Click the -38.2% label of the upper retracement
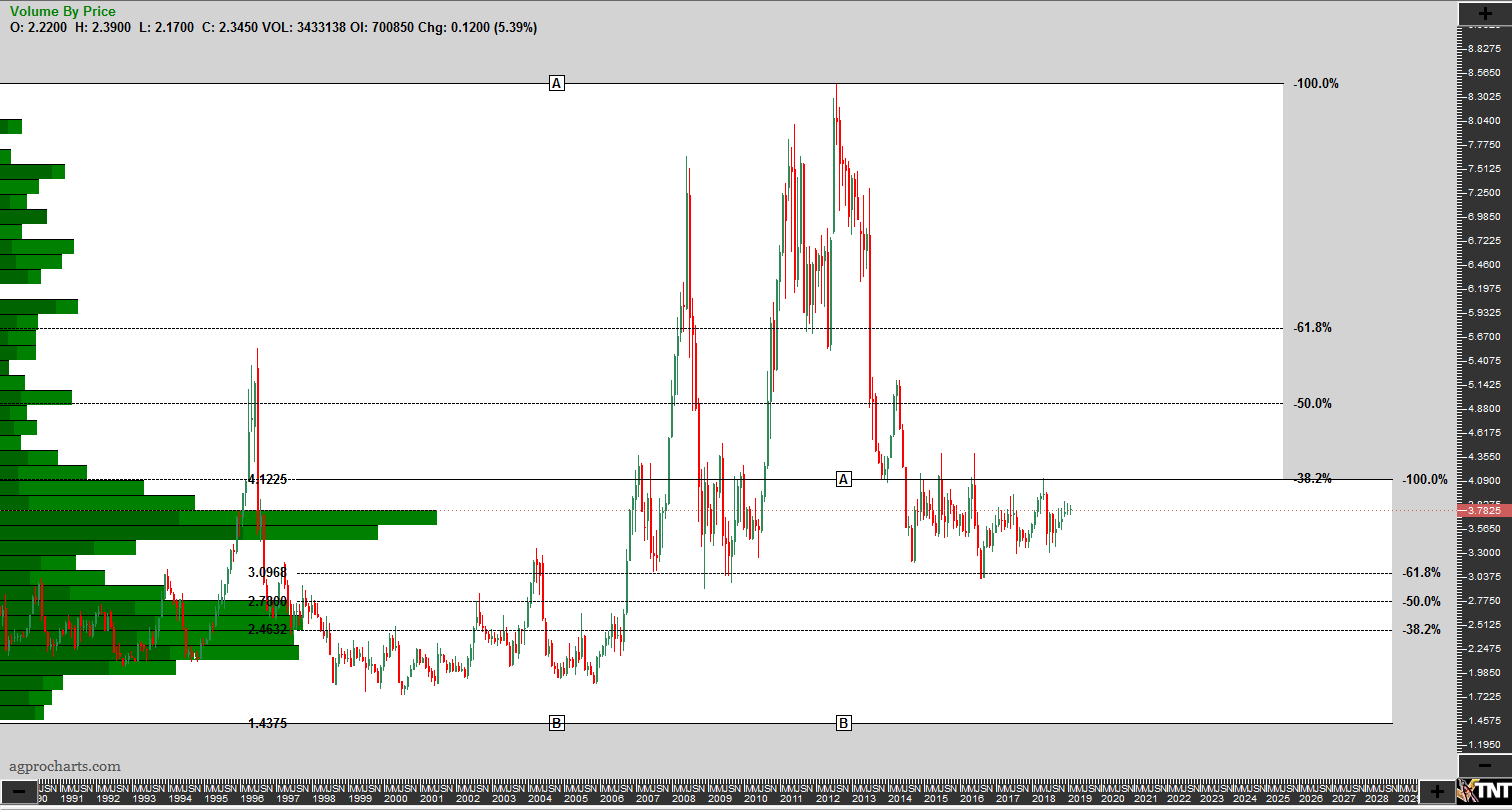 (1312, 479)
